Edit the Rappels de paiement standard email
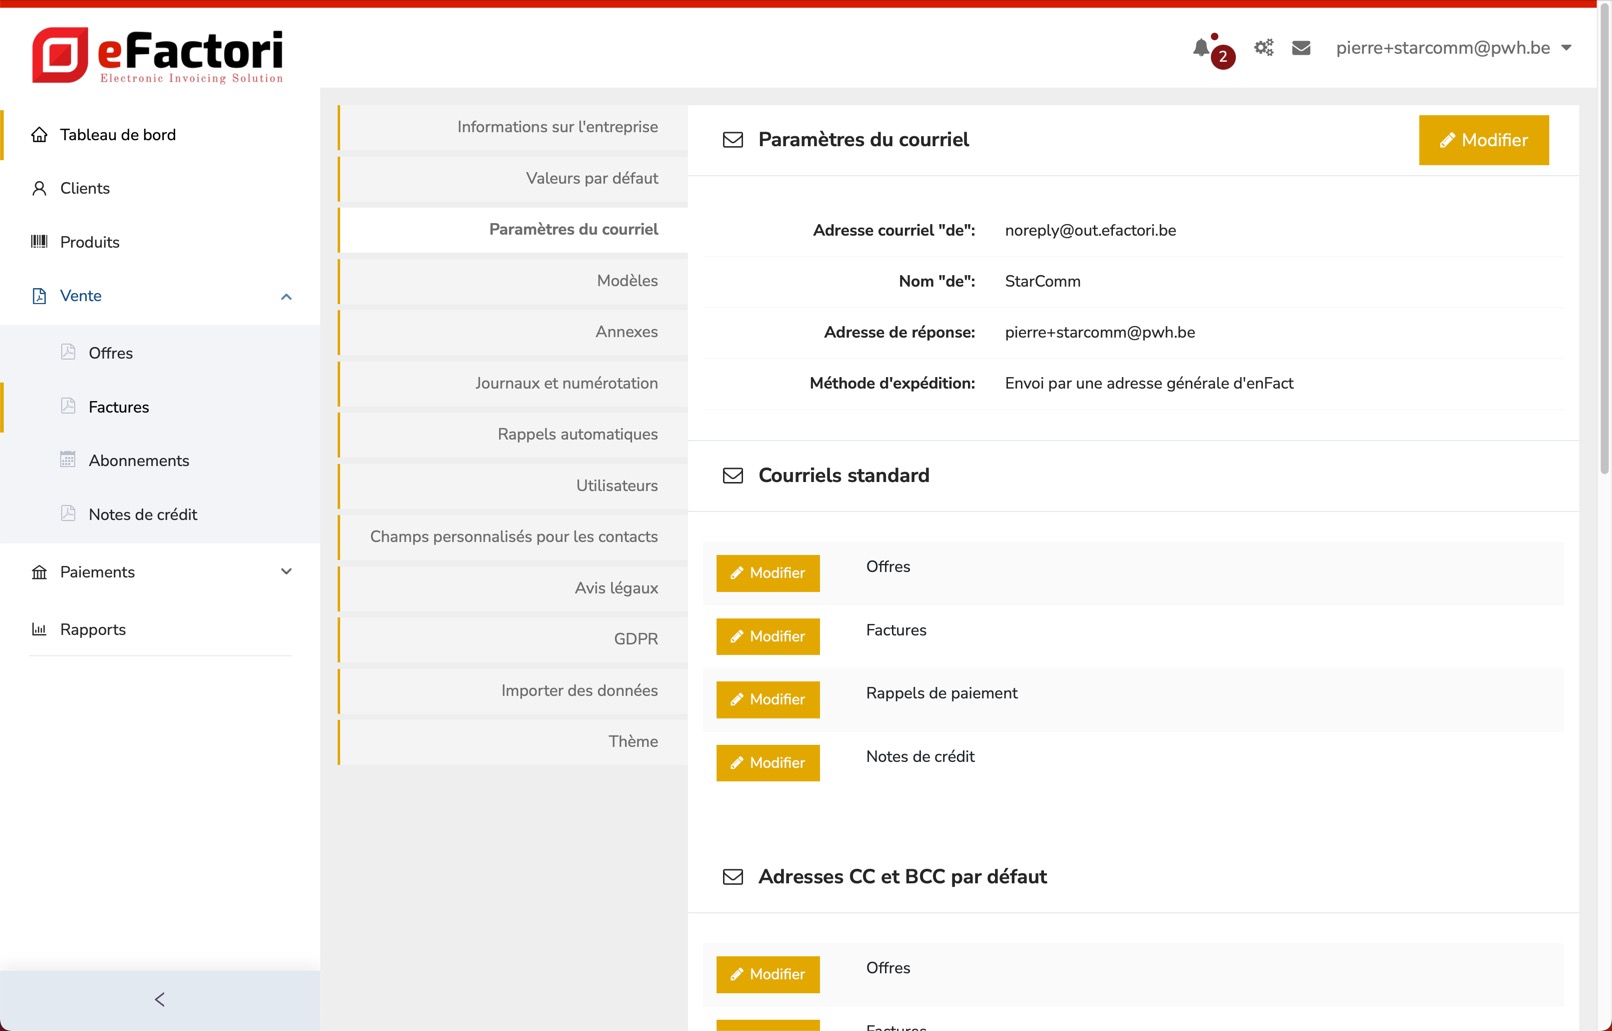Image resolution: width=1612 pixels, height=1031 pixels. coord(767,699)
